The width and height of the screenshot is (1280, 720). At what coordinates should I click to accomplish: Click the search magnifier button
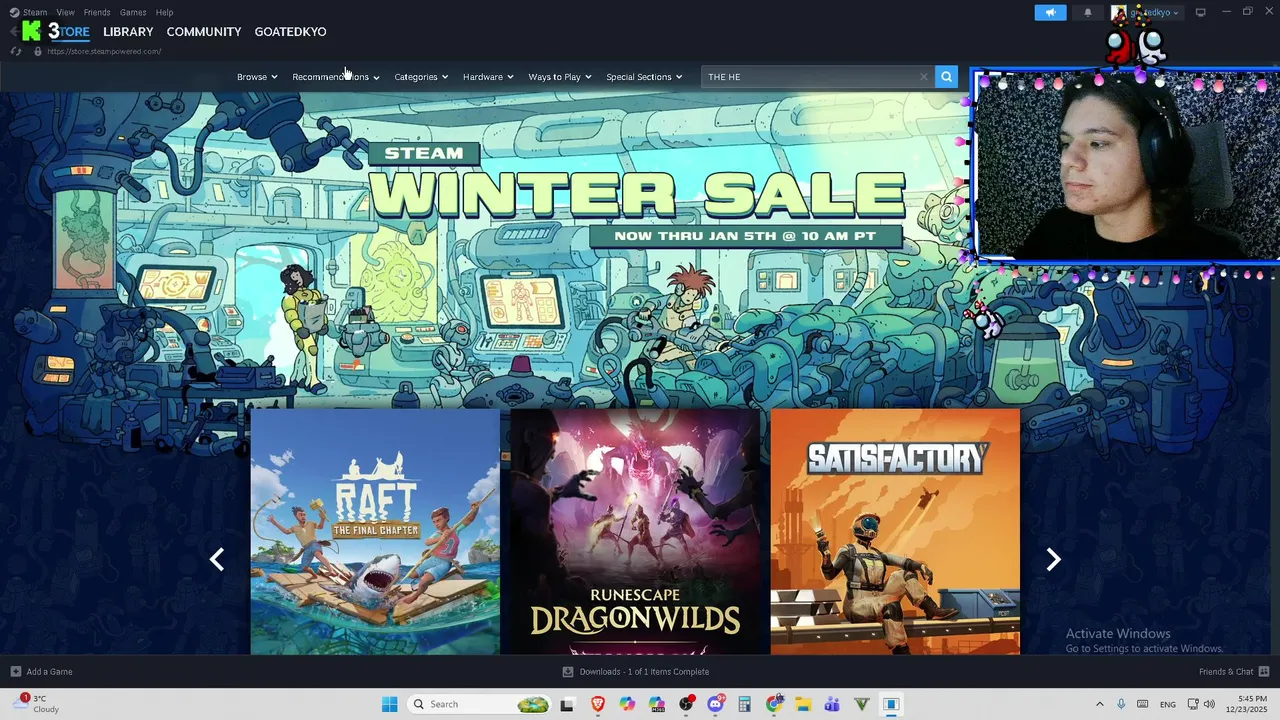[946, 77]
